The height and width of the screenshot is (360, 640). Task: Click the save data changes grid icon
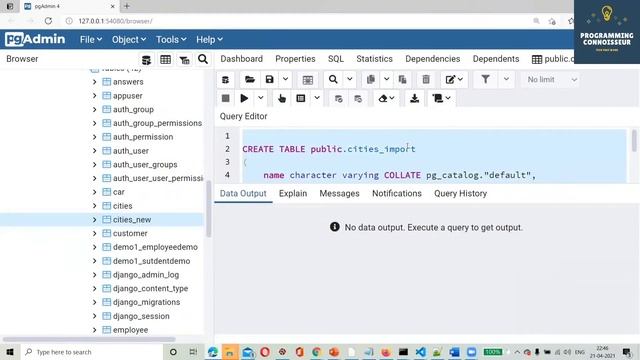(307, 80)
